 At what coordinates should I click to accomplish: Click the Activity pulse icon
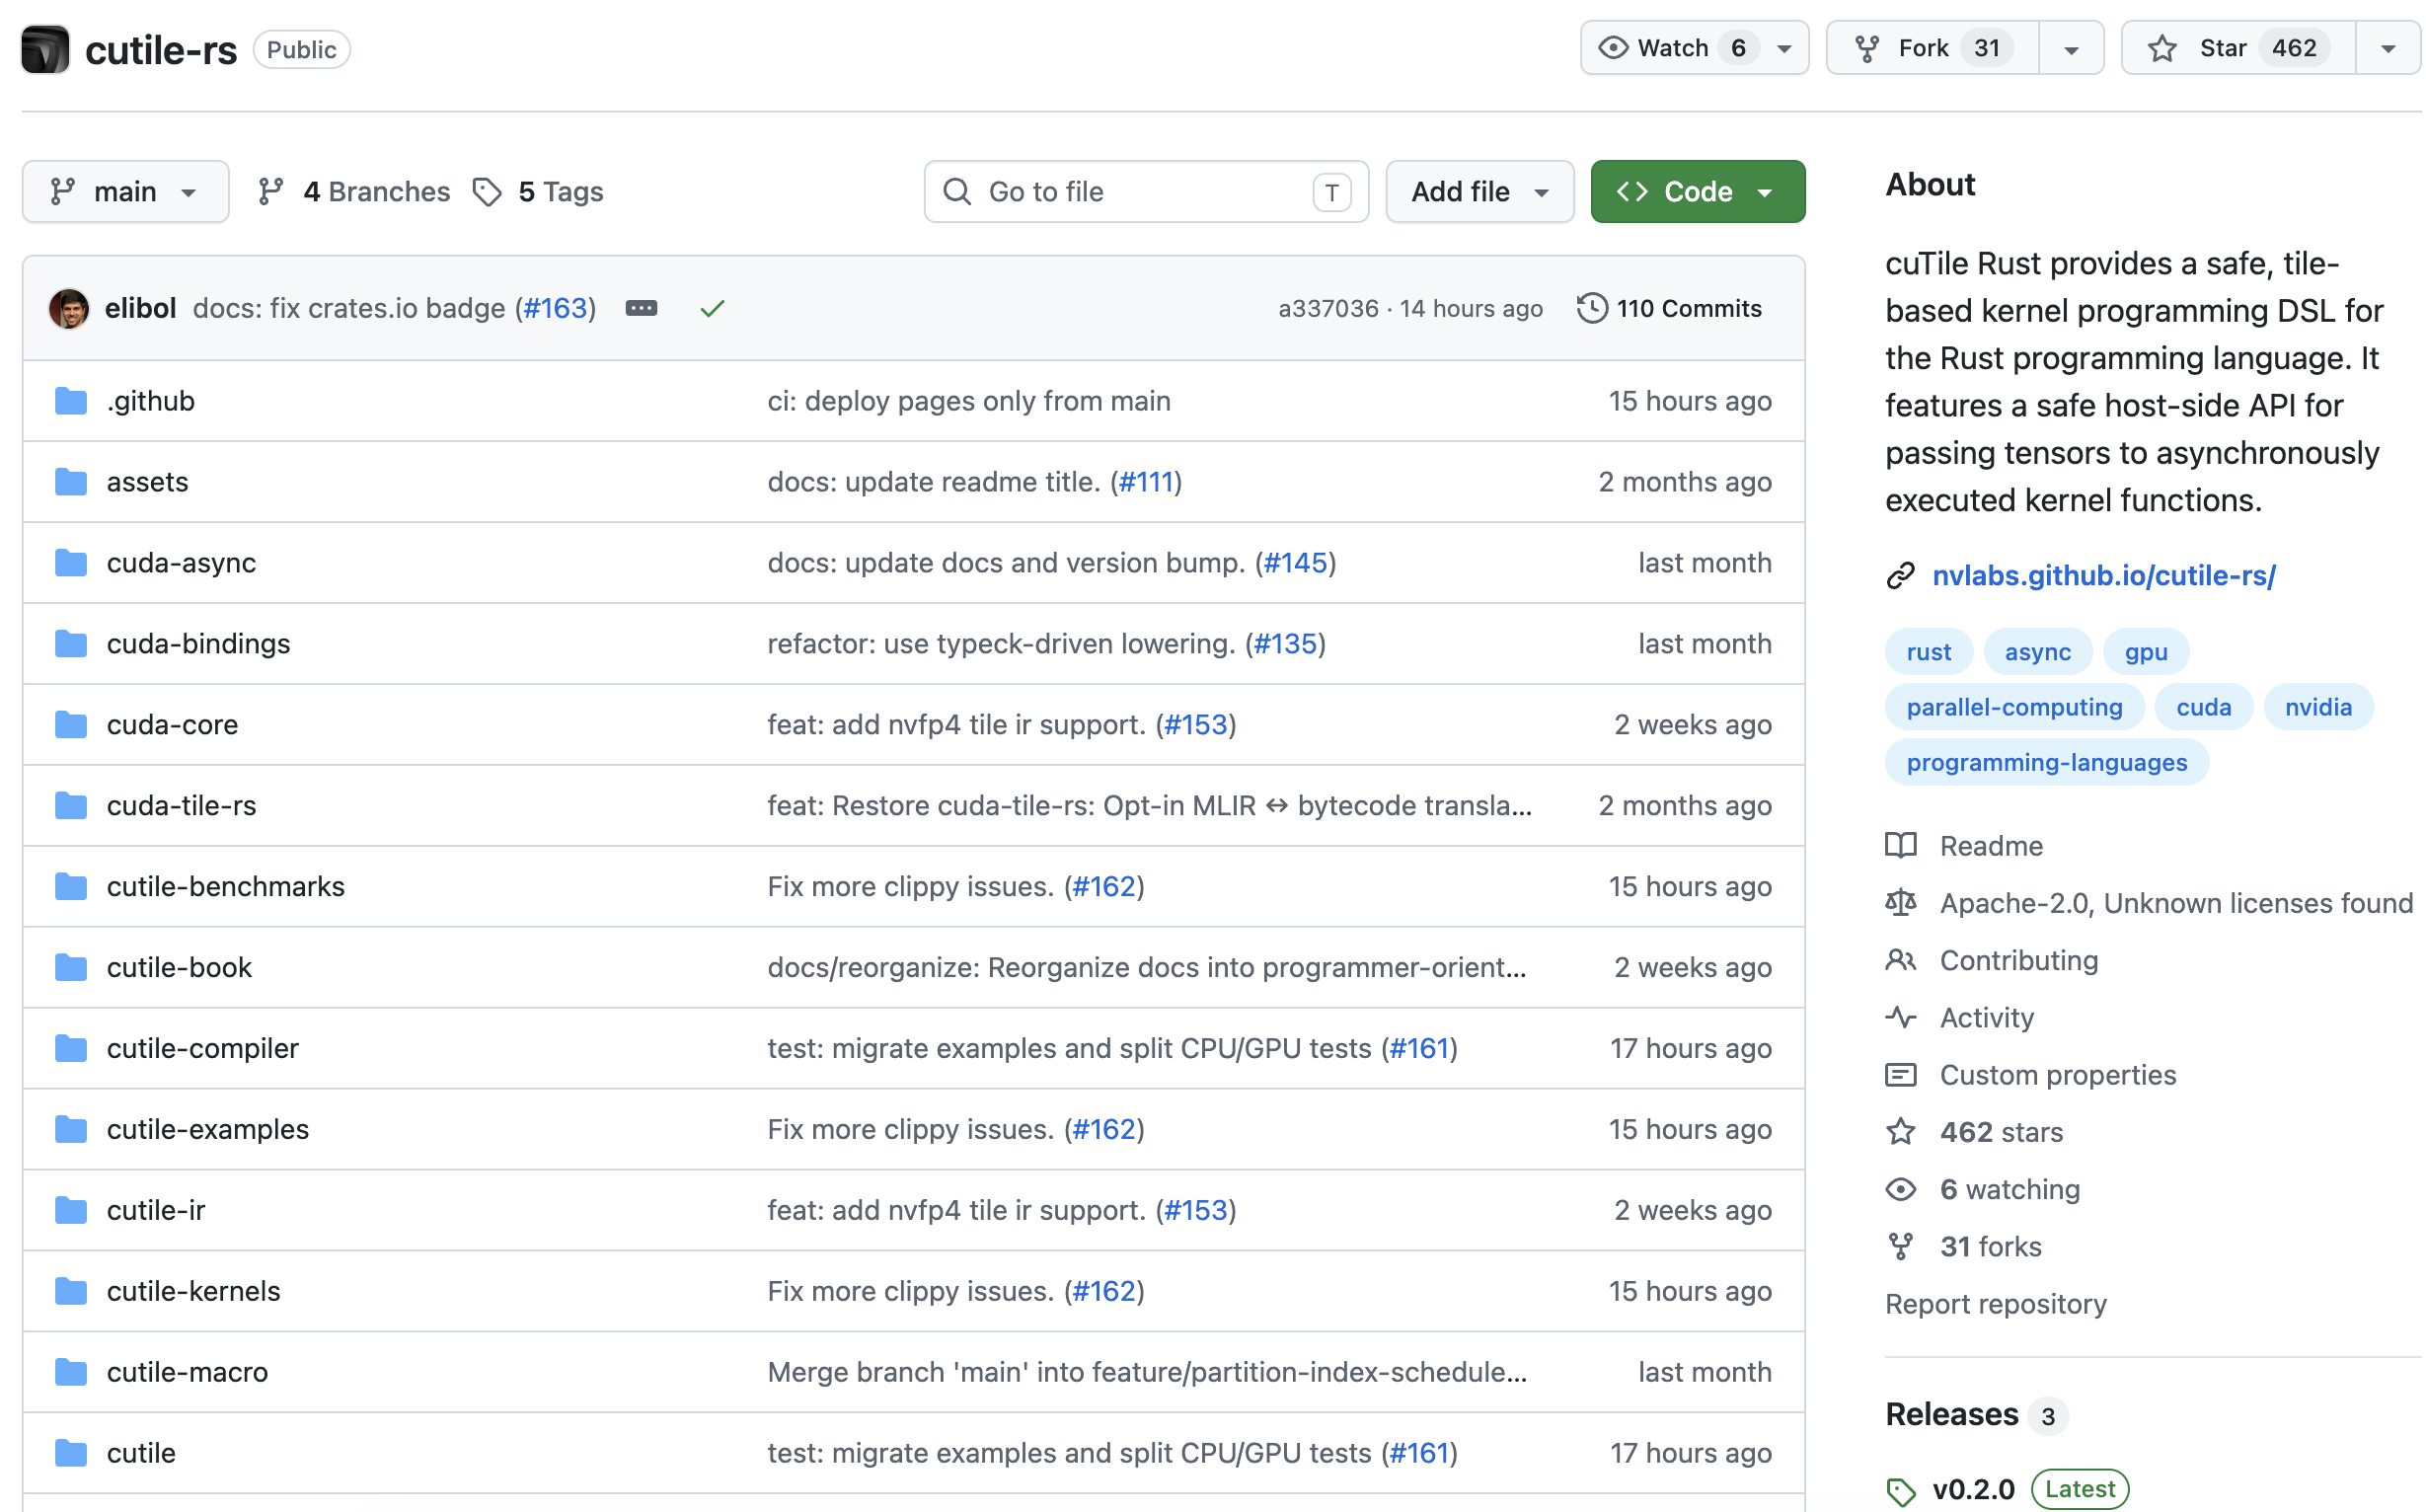1901,1018
